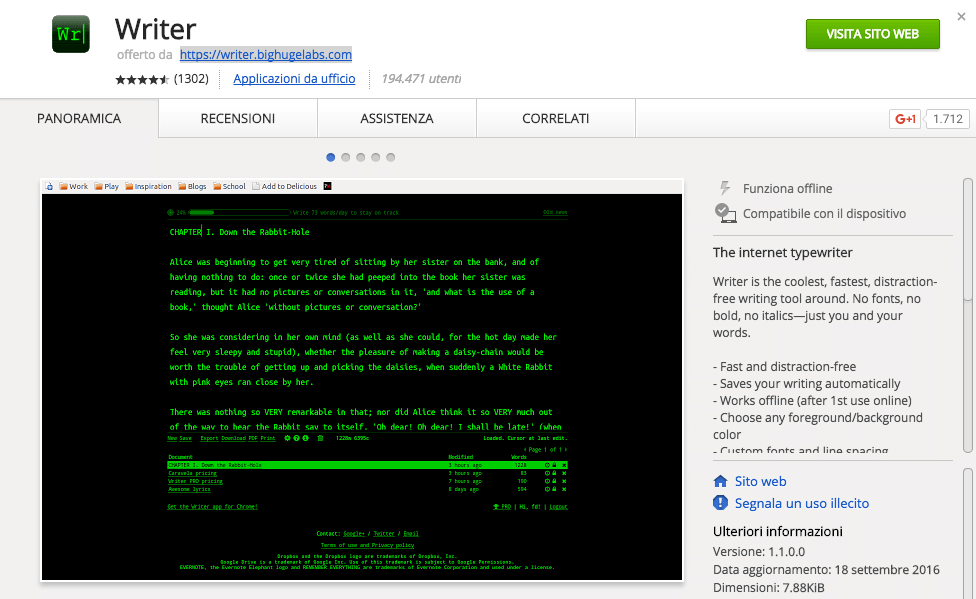This screenshot has width=976, height=599.
Task: Switch to the RECENSIONI tab
Action: 238,118
